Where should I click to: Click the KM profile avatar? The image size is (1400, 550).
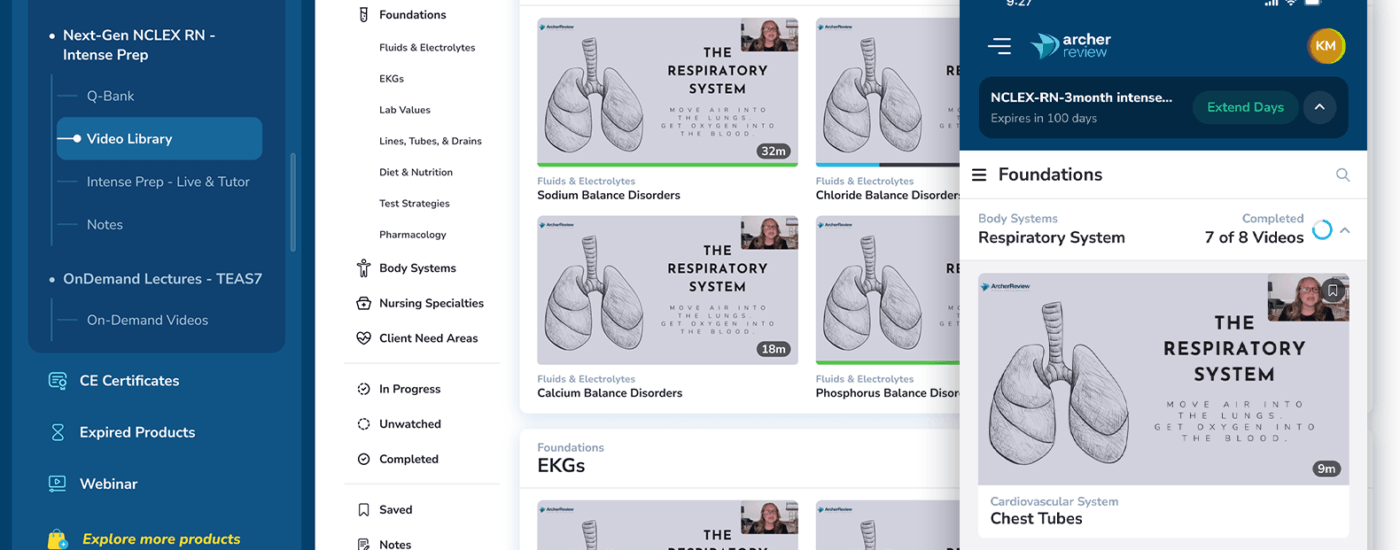coord(1325,46)
